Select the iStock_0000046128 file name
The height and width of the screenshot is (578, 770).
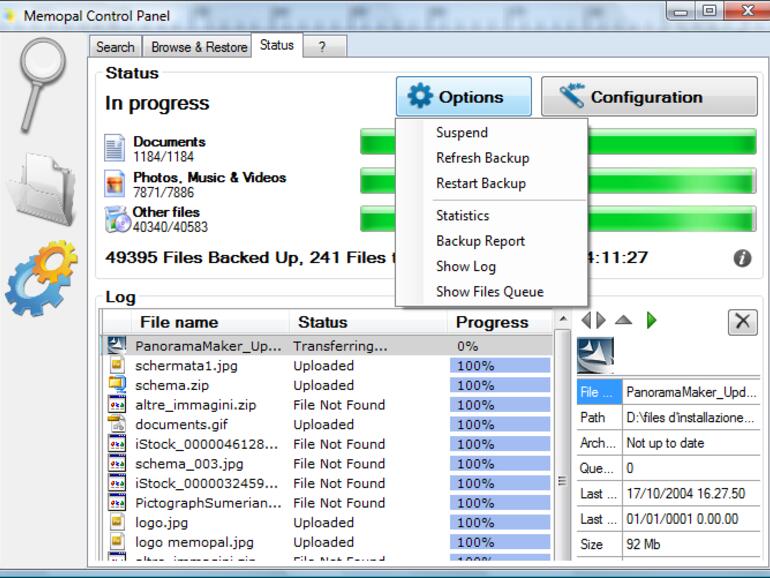coord(207,444)
